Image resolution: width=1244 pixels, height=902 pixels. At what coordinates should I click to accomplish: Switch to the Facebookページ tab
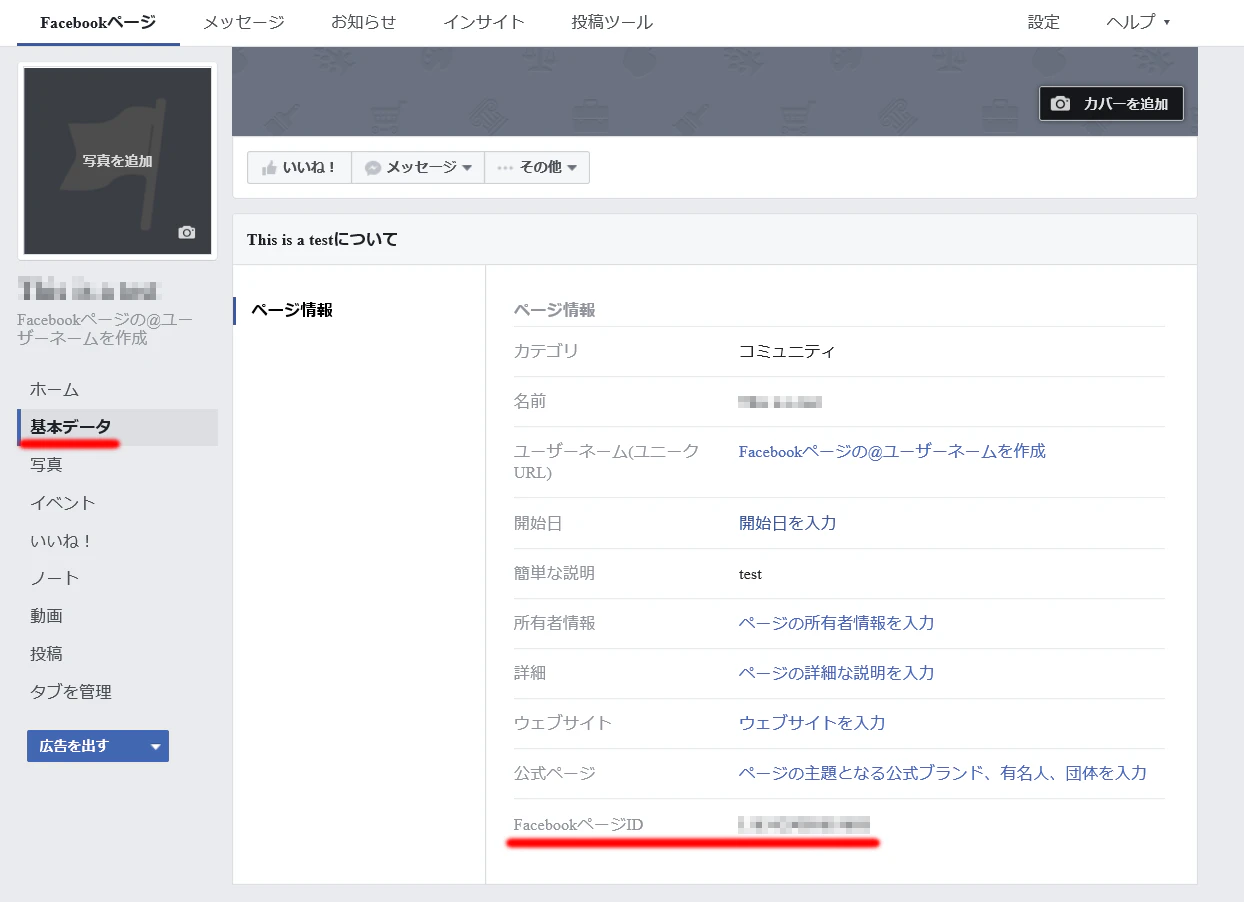[x=98, y=22]
